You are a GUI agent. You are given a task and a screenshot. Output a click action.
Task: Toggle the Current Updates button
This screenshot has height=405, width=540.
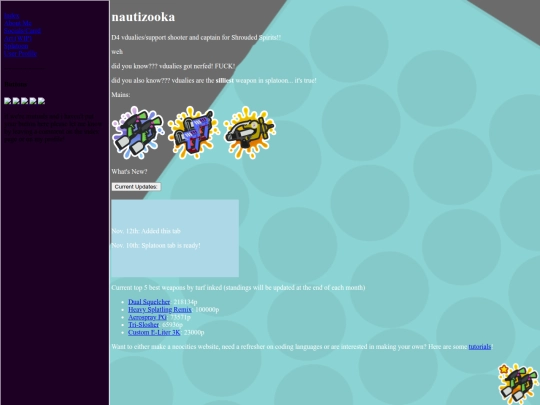click(x=136, y=187)
